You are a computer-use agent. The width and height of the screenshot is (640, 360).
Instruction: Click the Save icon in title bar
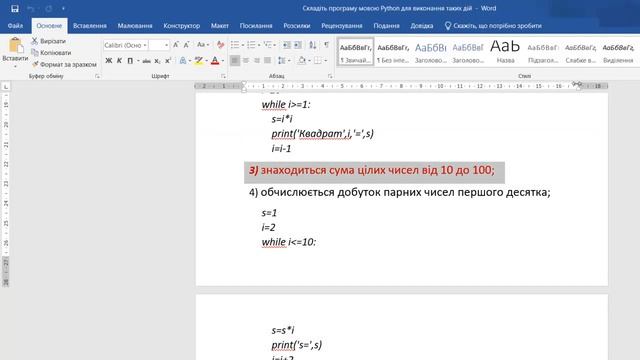(x=15, y=9)
